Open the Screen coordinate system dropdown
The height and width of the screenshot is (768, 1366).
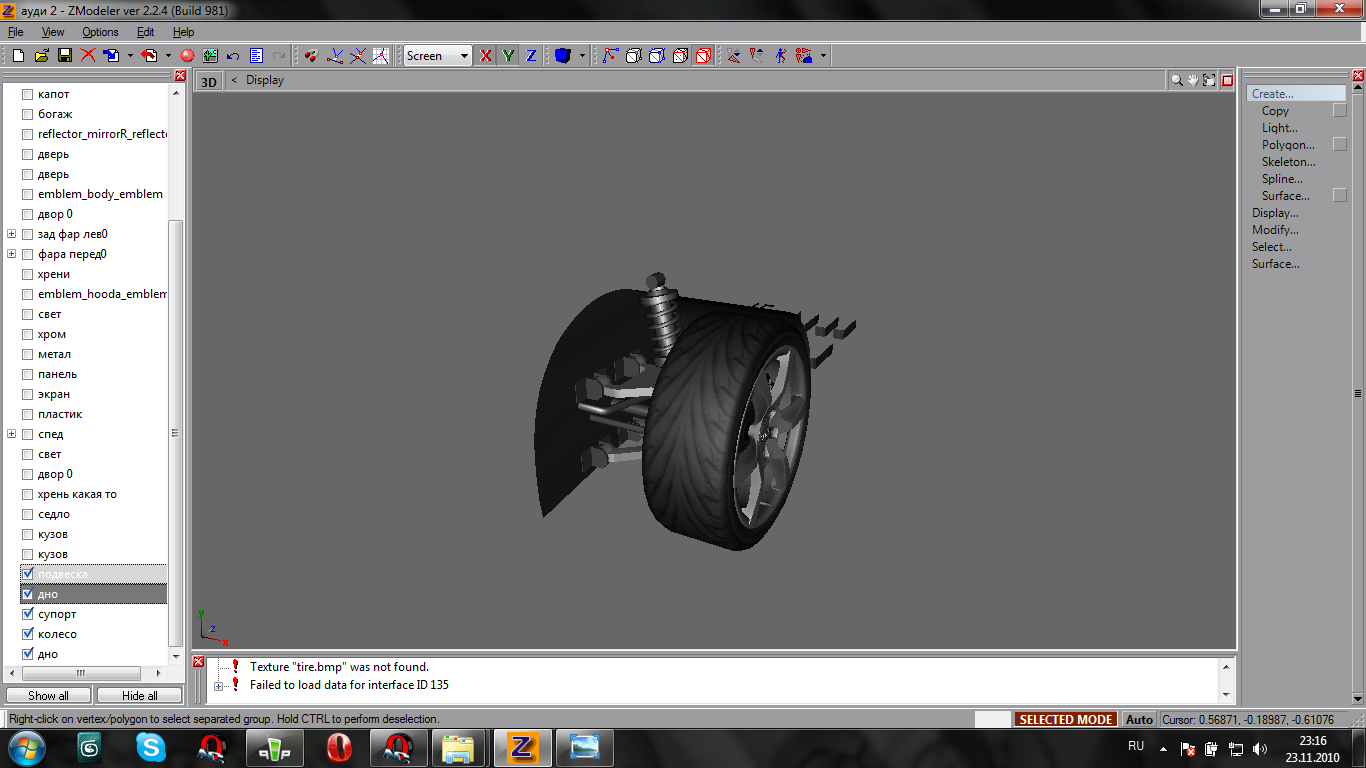(464, 56)
